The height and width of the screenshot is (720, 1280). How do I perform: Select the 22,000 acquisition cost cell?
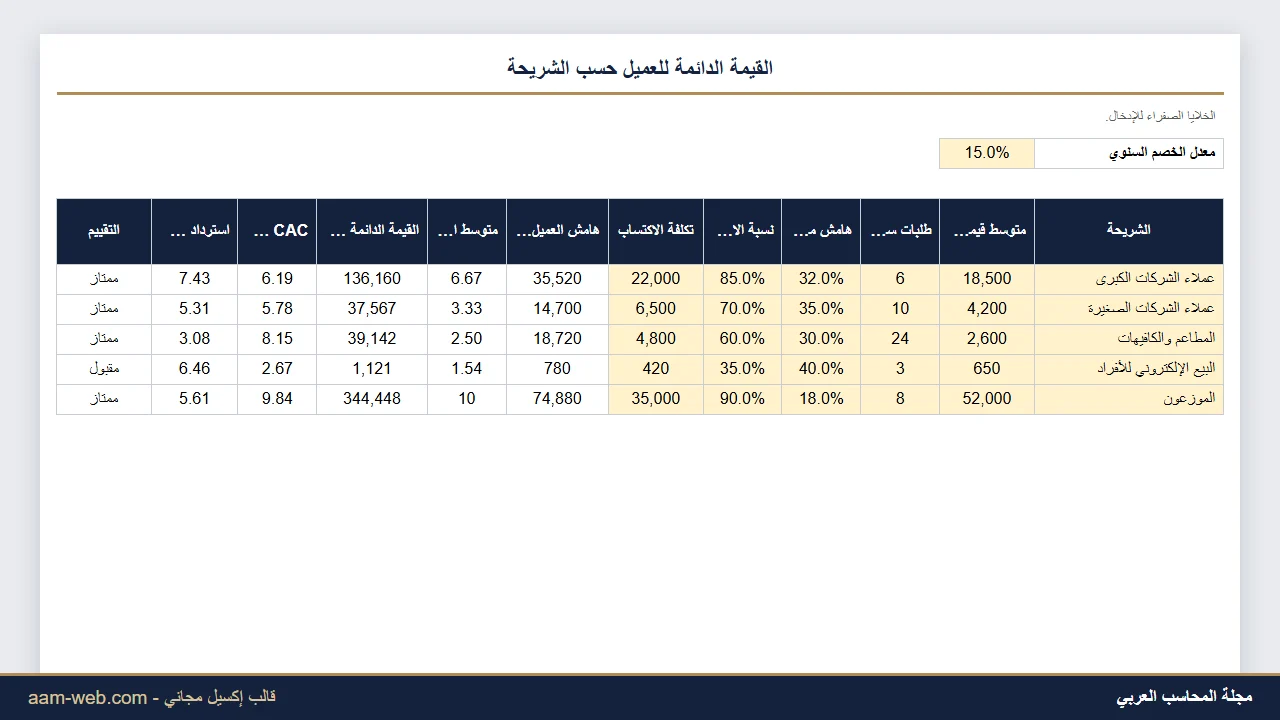(656, 279)
